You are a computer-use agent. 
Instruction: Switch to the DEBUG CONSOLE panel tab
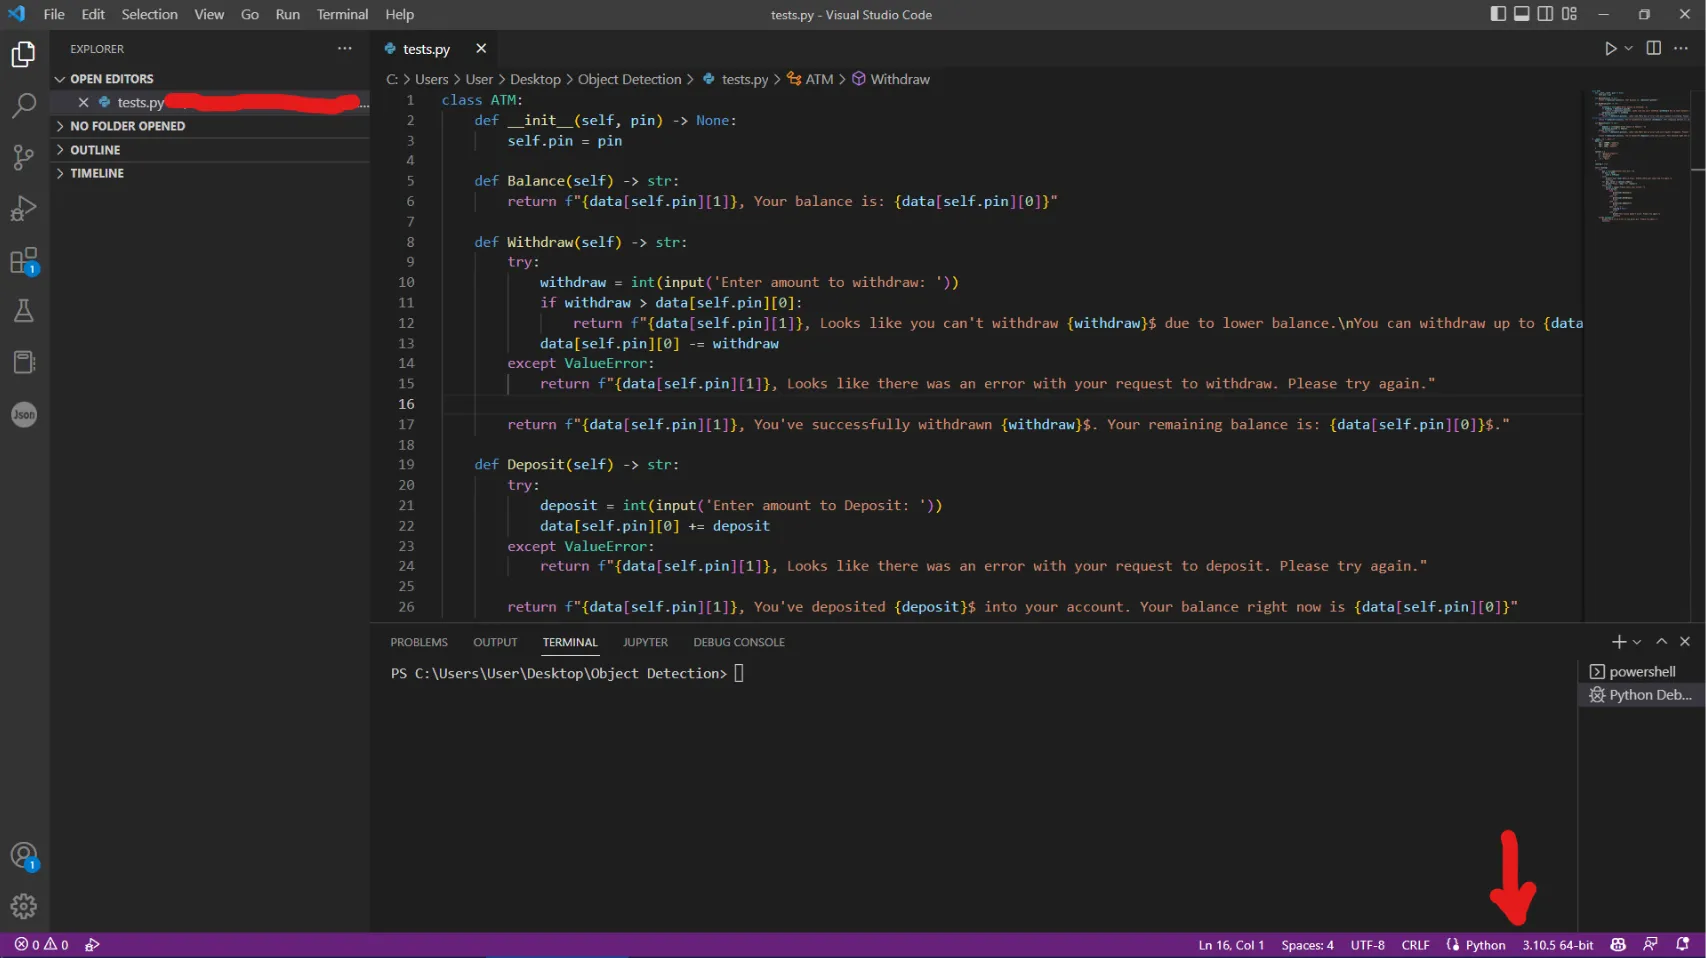(x=738, y=642)
